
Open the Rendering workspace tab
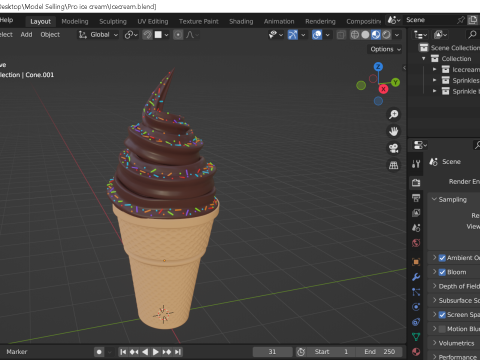(320, 21)
